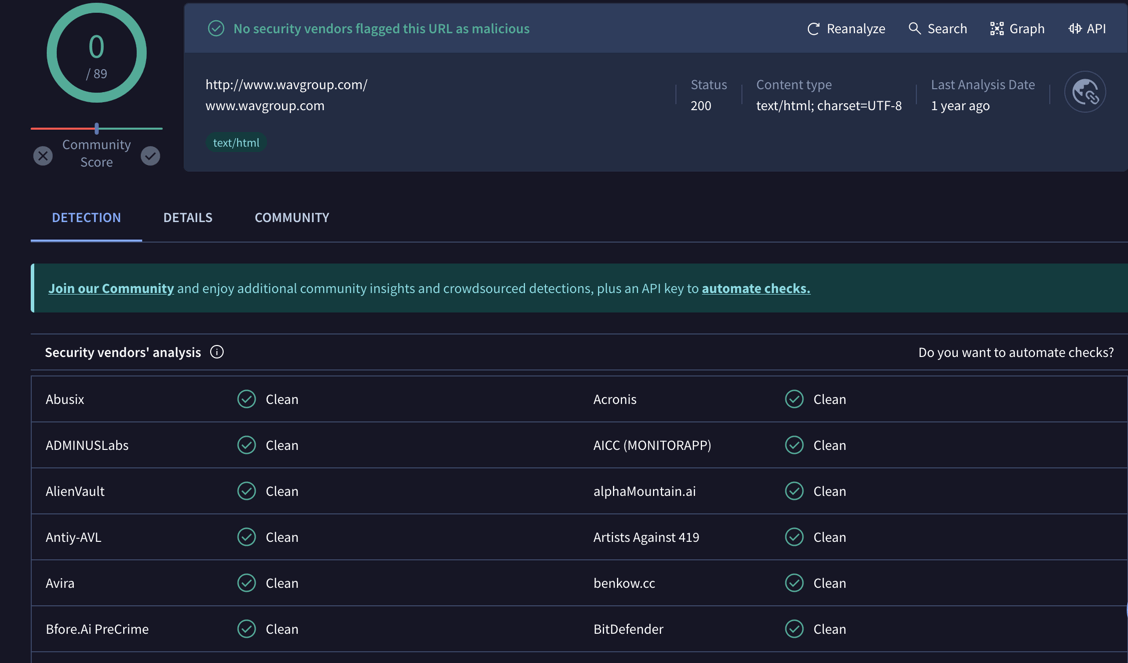Click the benkow.cc clean check icon
The width and height of the screenshot is (1128, 663).
click(x=794, y=583)
